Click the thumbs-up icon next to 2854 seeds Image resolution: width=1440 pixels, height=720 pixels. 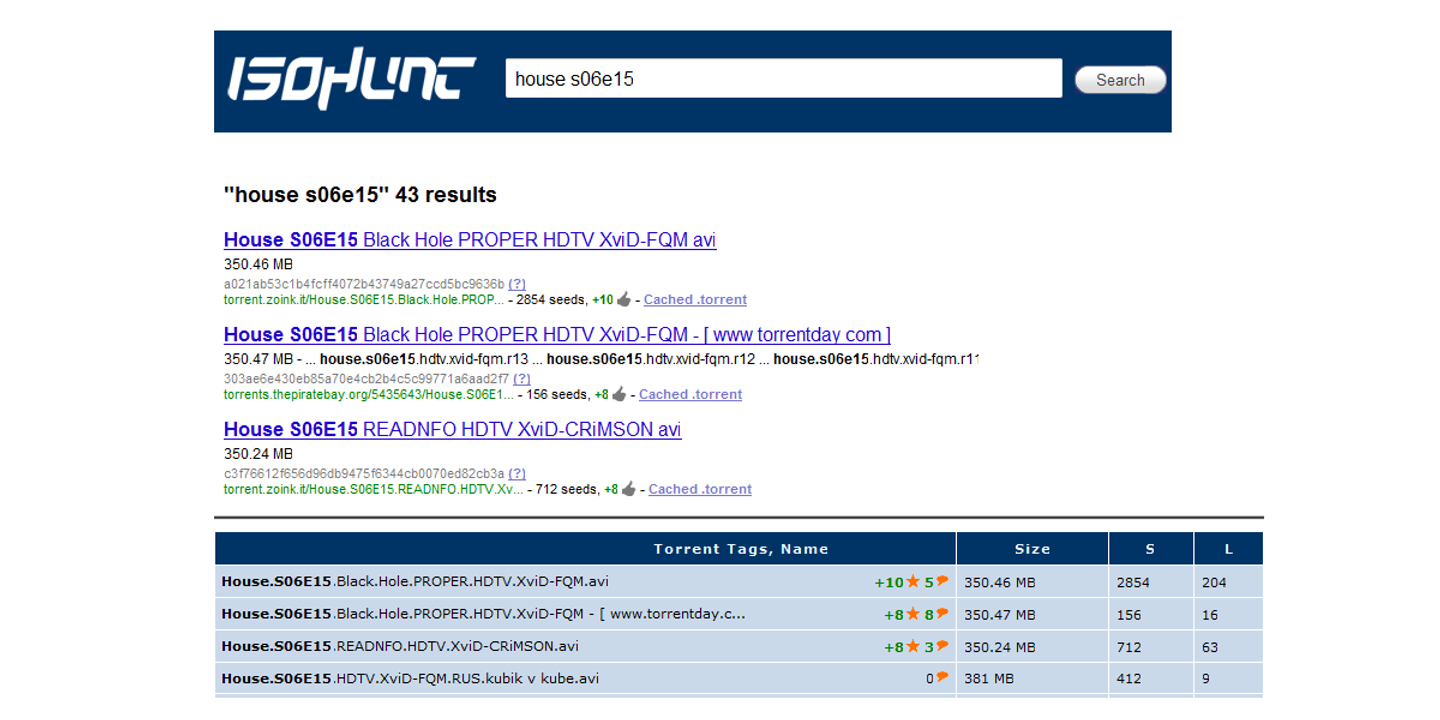[x=622, y=297]
